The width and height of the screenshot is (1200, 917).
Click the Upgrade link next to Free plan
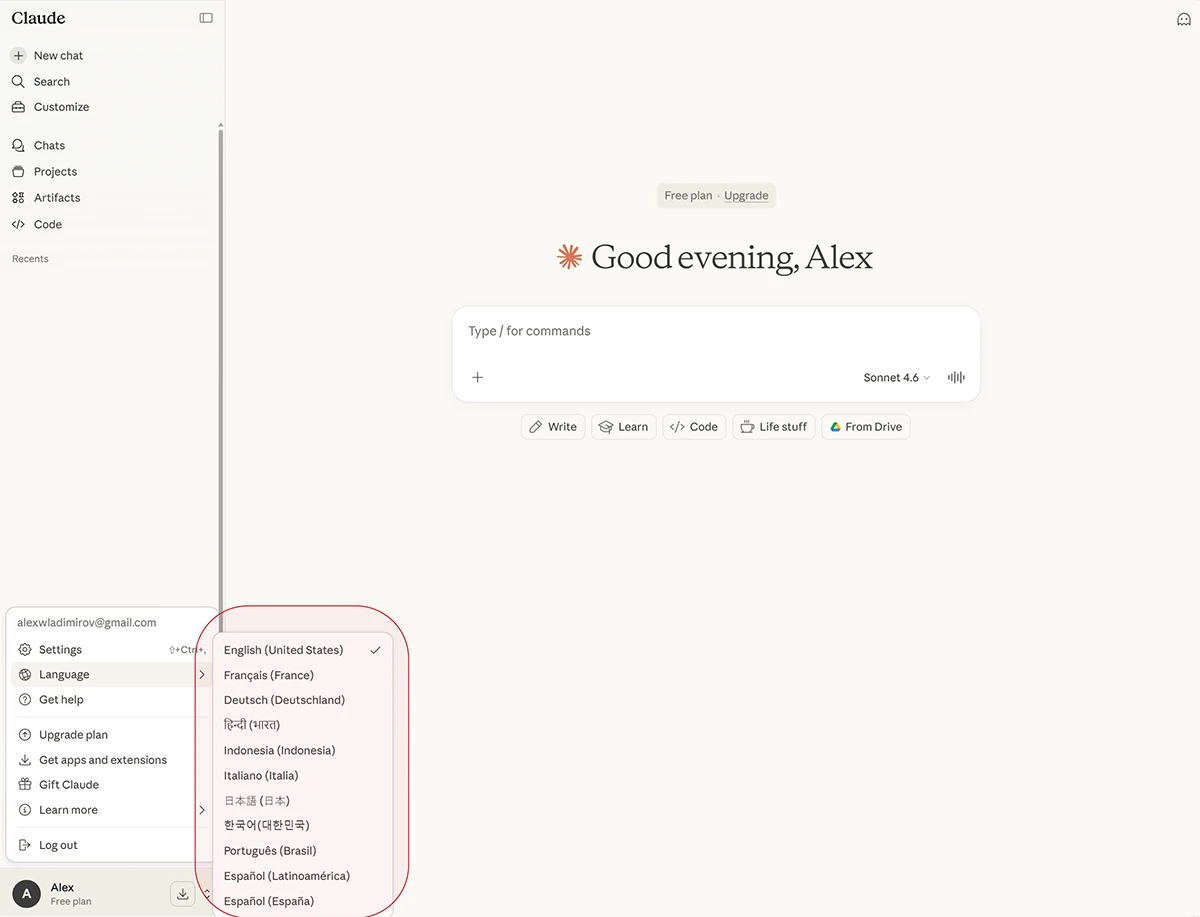pyautogui.click(x=746, y=196)
